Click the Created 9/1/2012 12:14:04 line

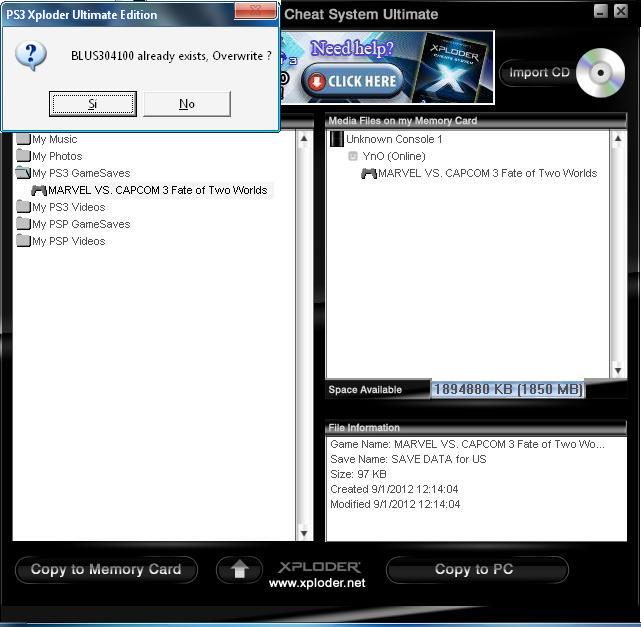394,489
